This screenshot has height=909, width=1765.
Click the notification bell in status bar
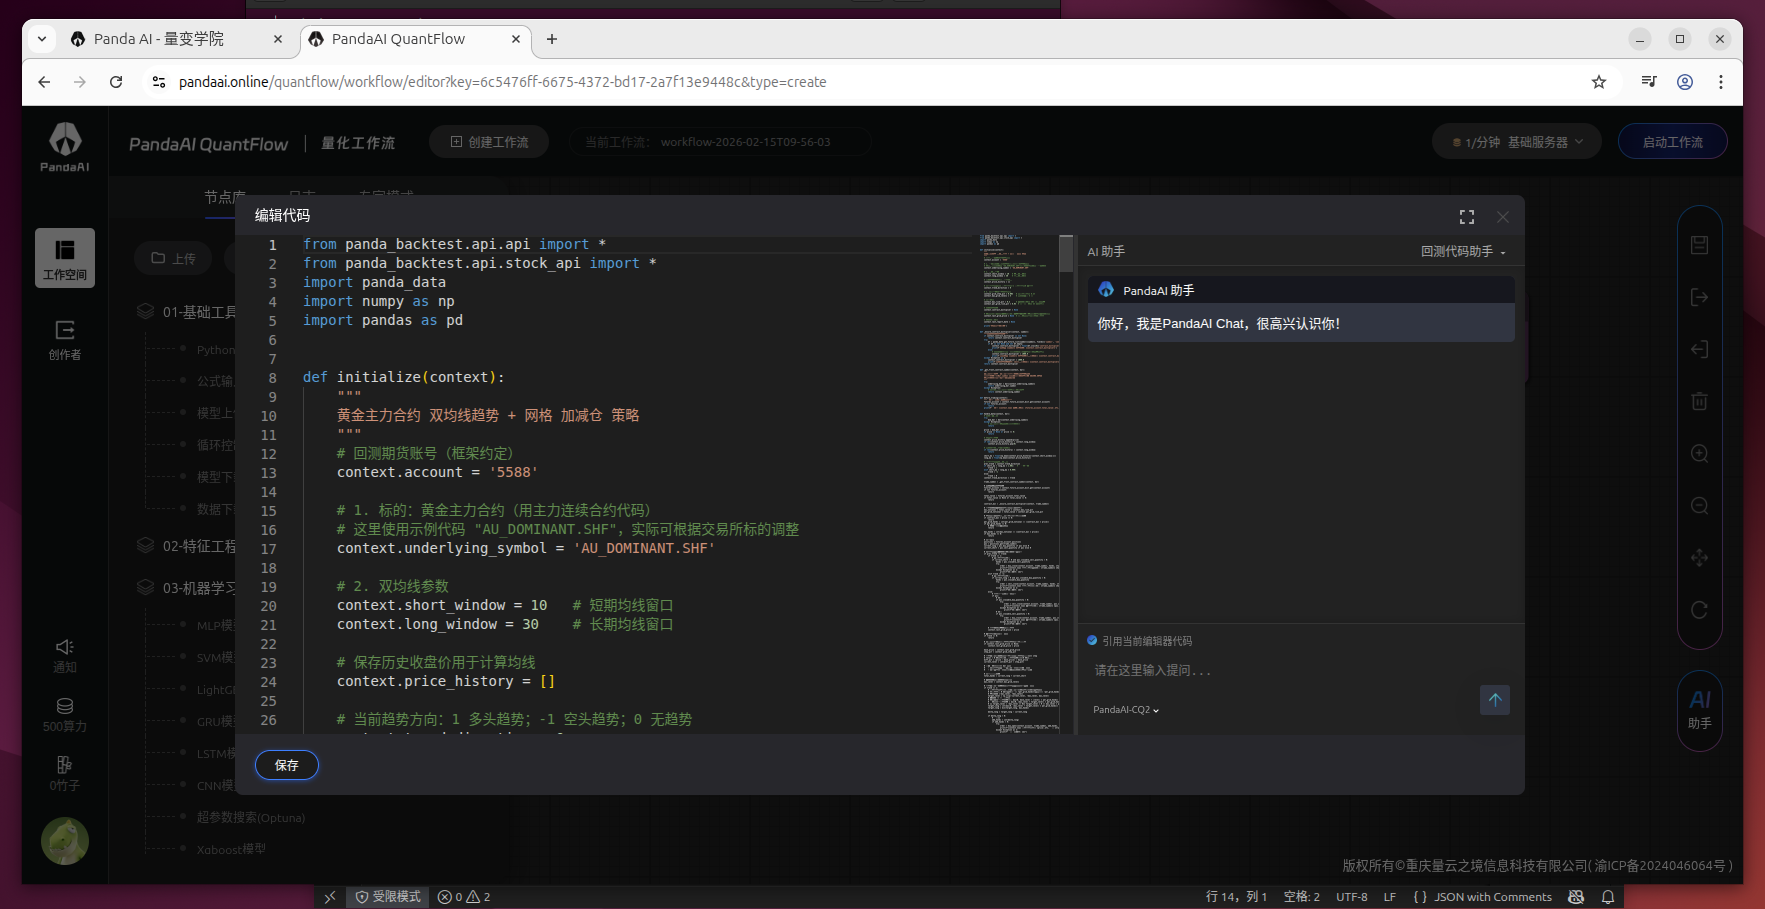(x=1608, y=897)
